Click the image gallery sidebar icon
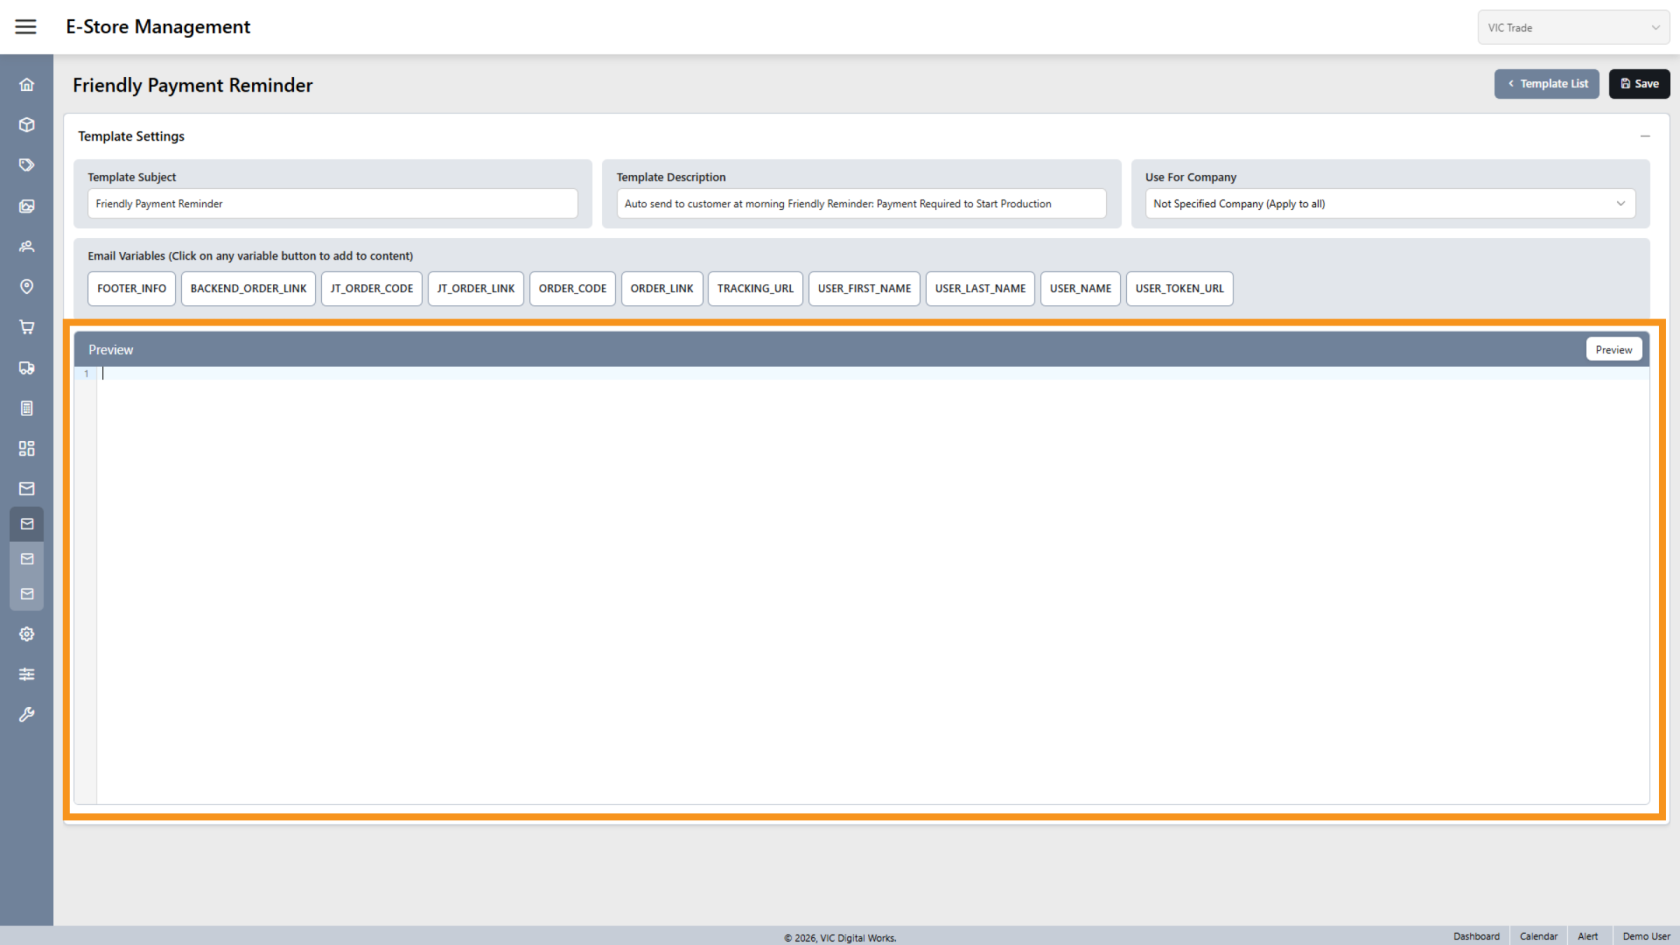This screenshot has height=945, width=1680. point(26,206)
